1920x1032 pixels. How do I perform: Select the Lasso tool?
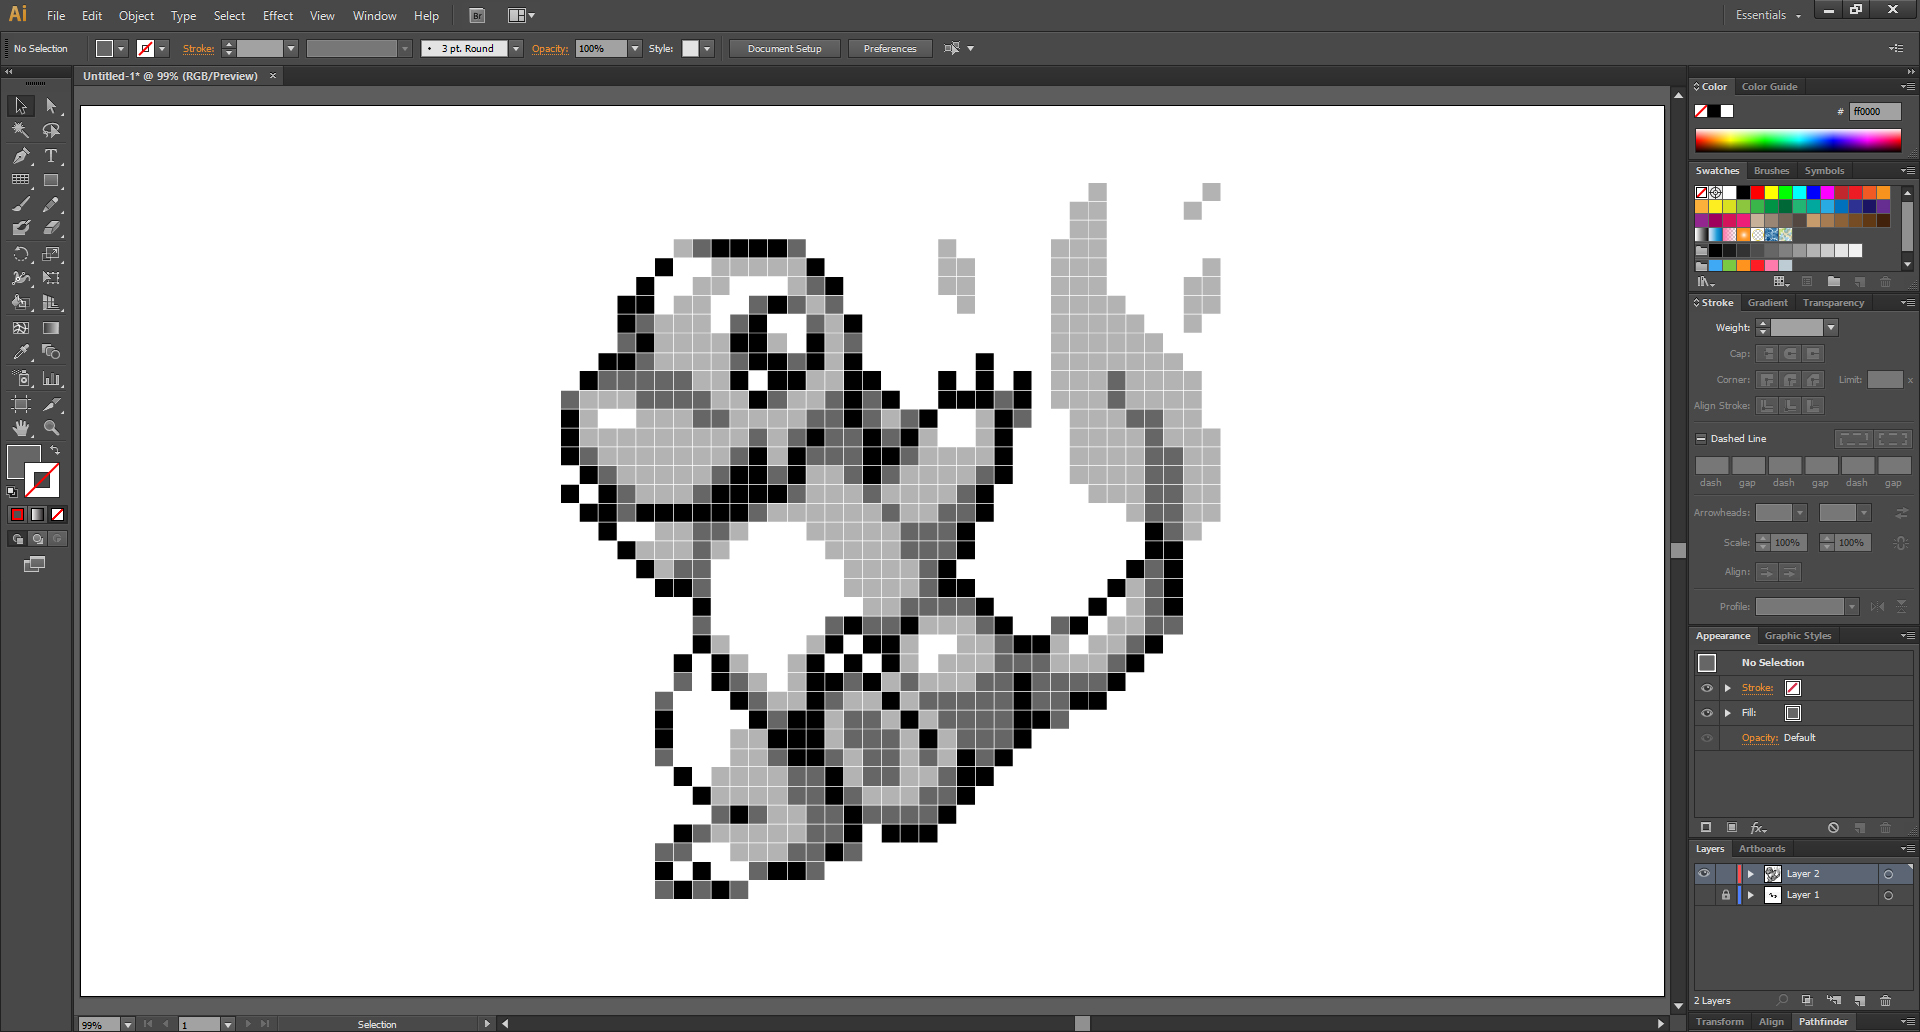[x=51, y=130]
